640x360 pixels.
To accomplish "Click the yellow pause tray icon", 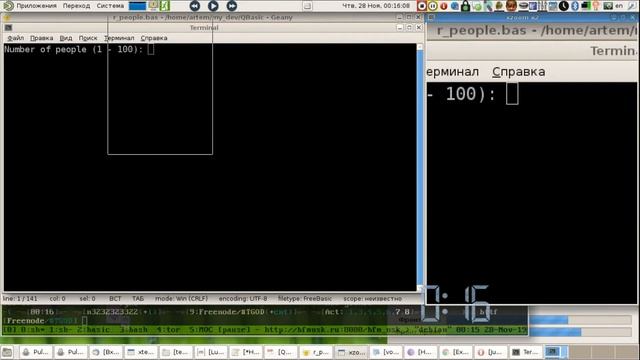I will (433, 6).
